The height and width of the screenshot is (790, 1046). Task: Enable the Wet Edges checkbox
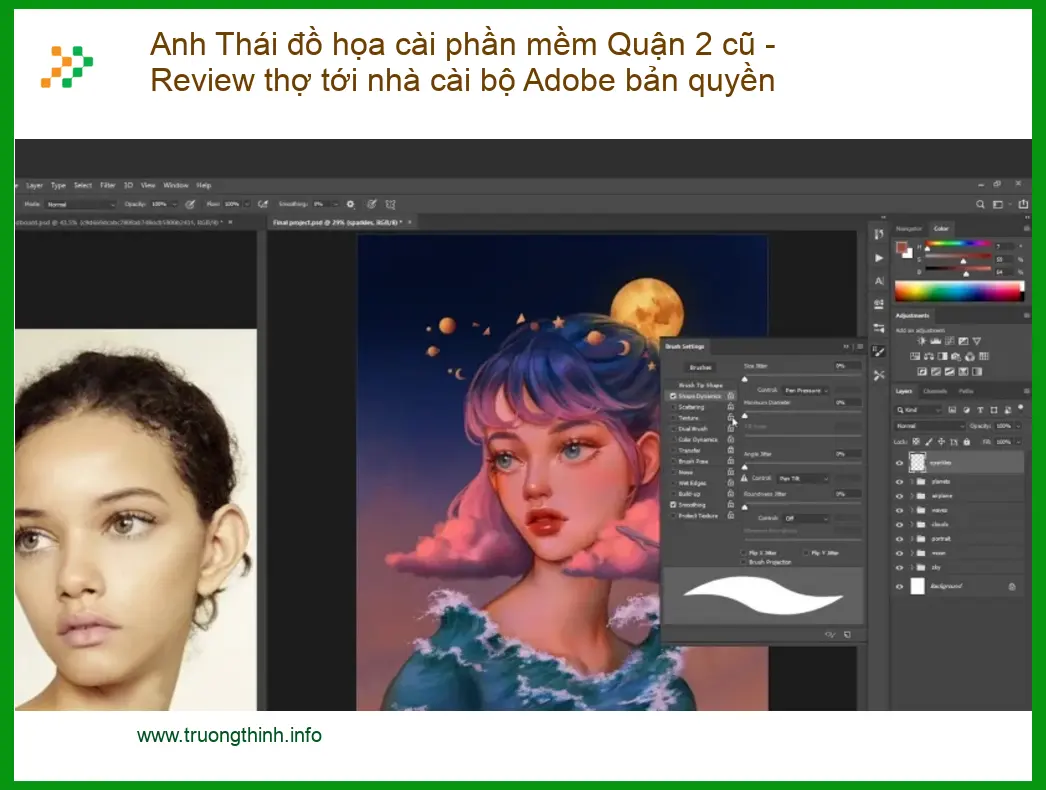coord(673,483)
